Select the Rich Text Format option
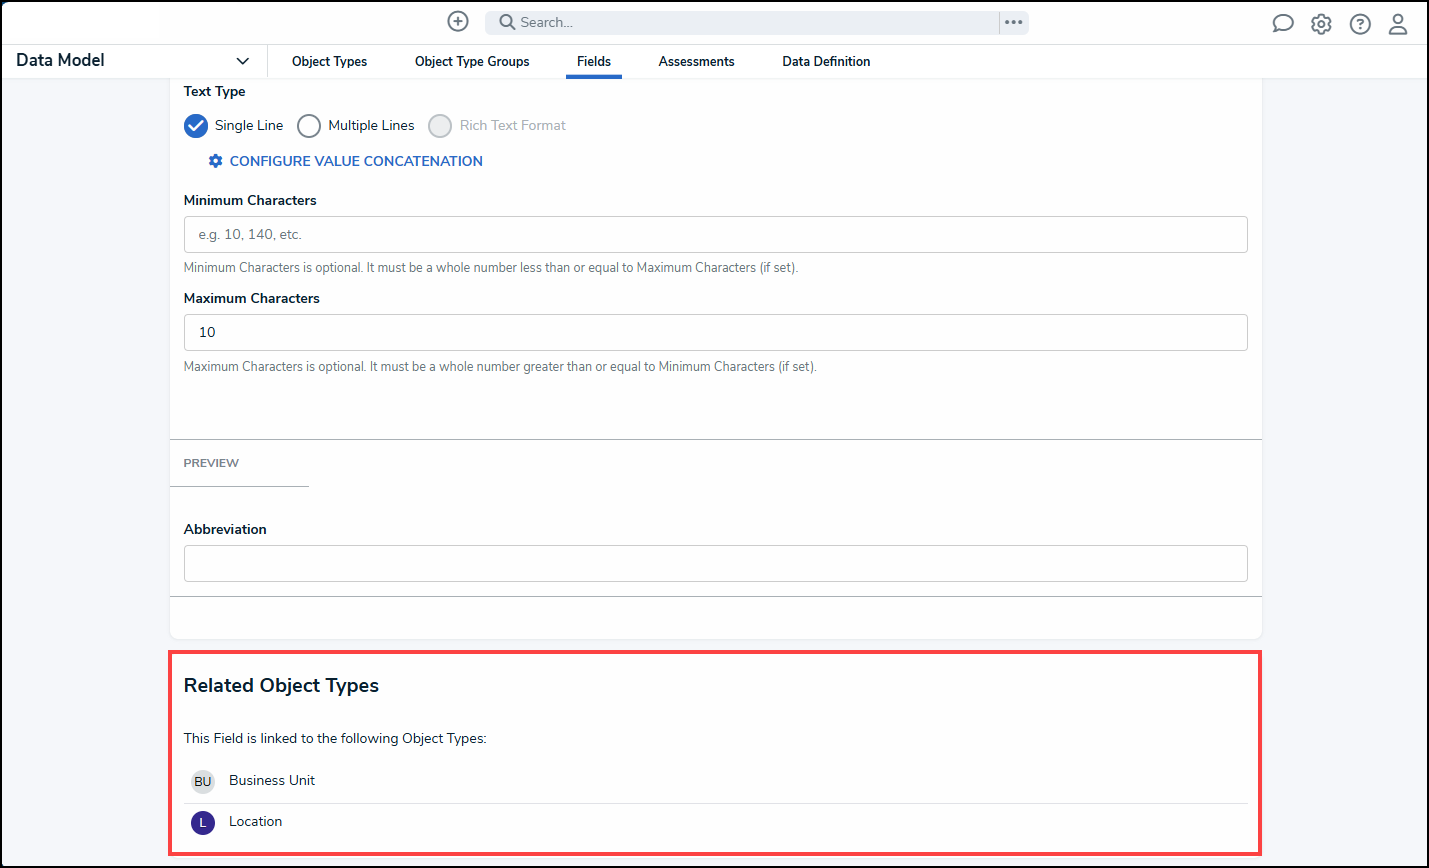This screenshot has width=1429, height=868. coord(440,125)
